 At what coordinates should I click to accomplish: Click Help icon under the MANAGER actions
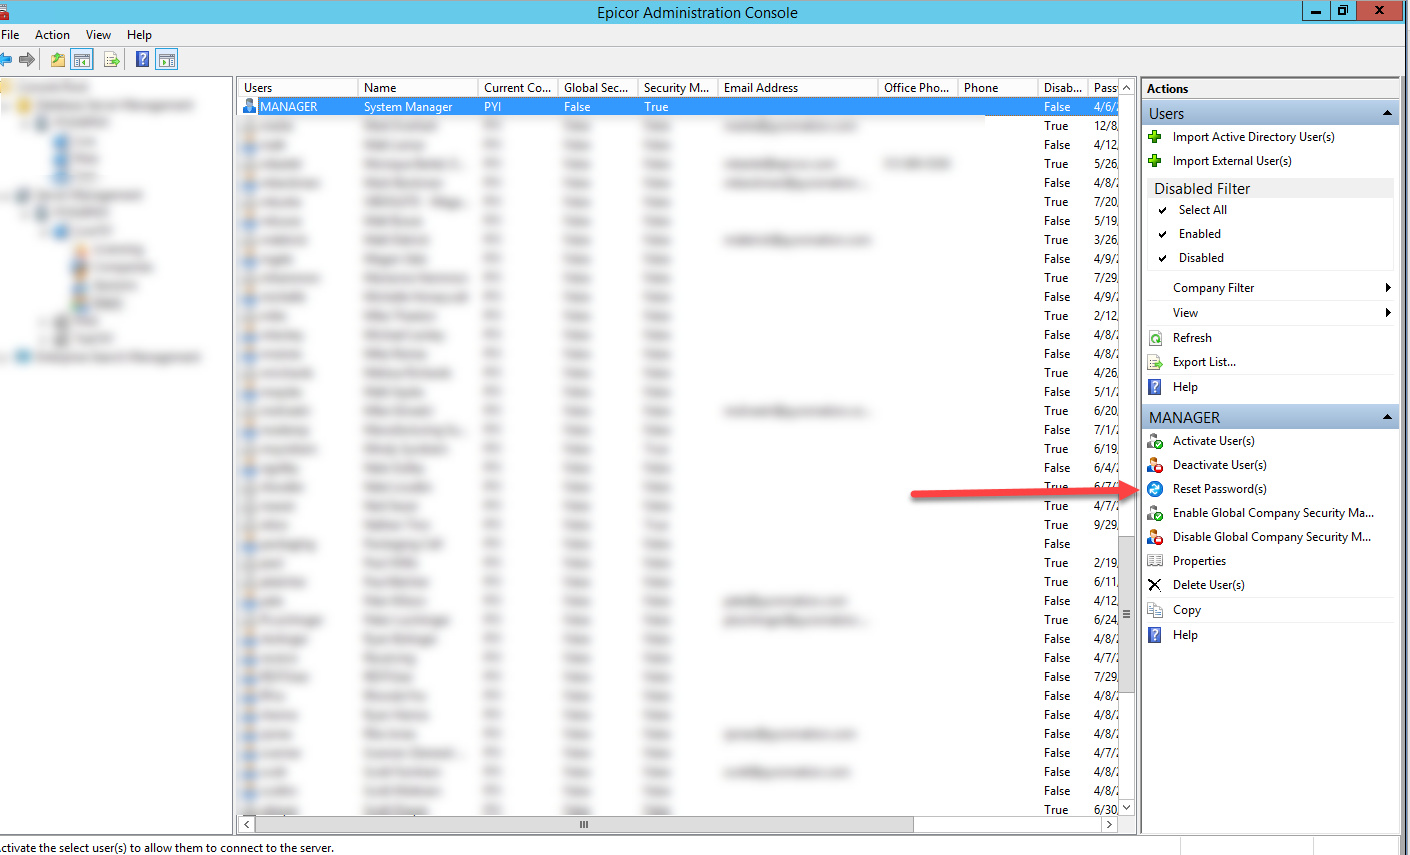(1155, 635)
